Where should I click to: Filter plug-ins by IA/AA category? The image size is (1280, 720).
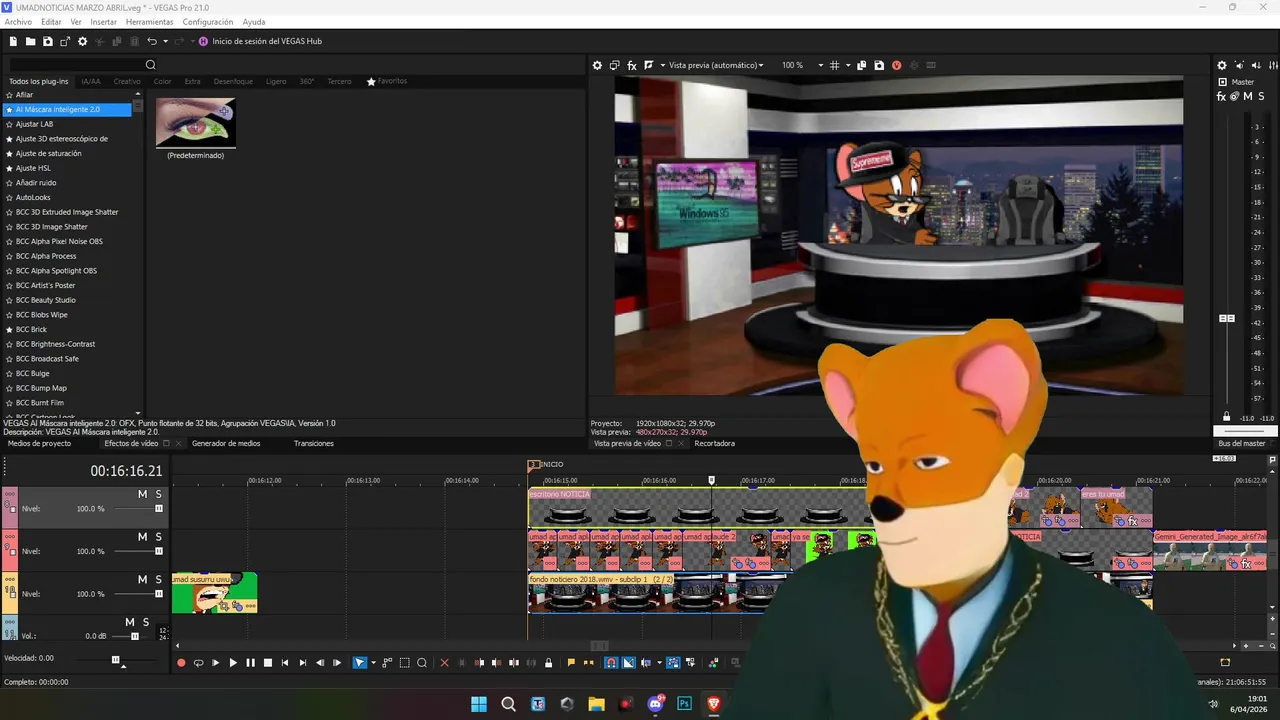coord(91,81)
